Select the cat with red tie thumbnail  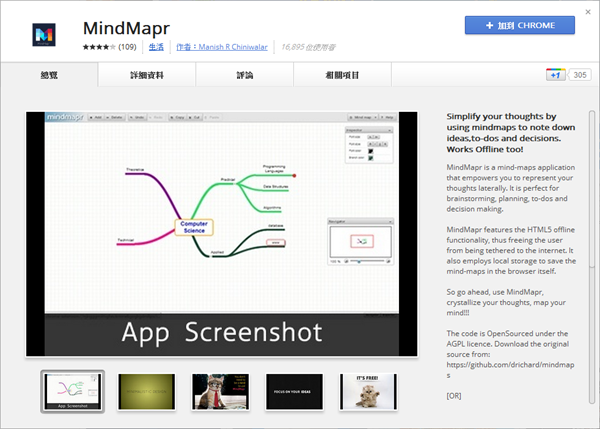point(220,391)
